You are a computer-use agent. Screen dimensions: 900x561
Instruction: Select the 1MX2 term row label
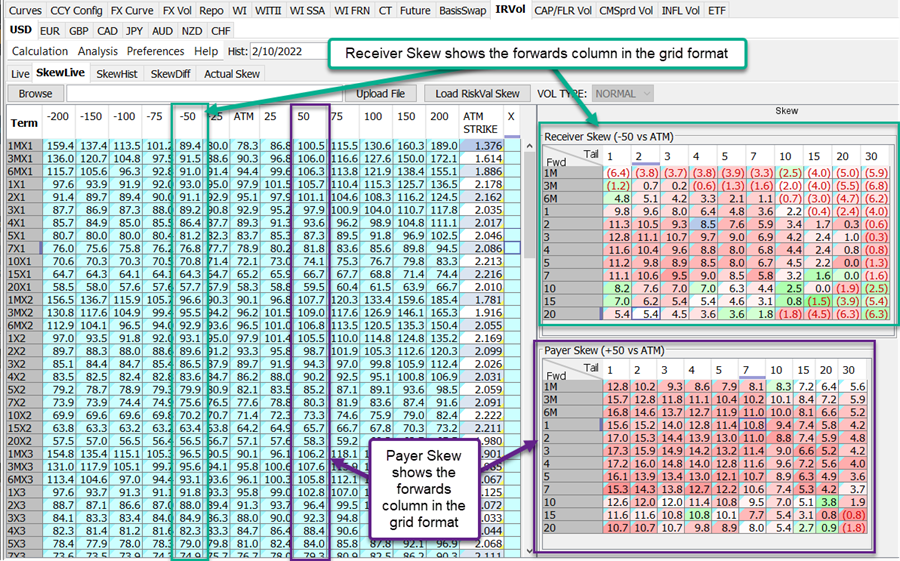(x=25, y=300)
